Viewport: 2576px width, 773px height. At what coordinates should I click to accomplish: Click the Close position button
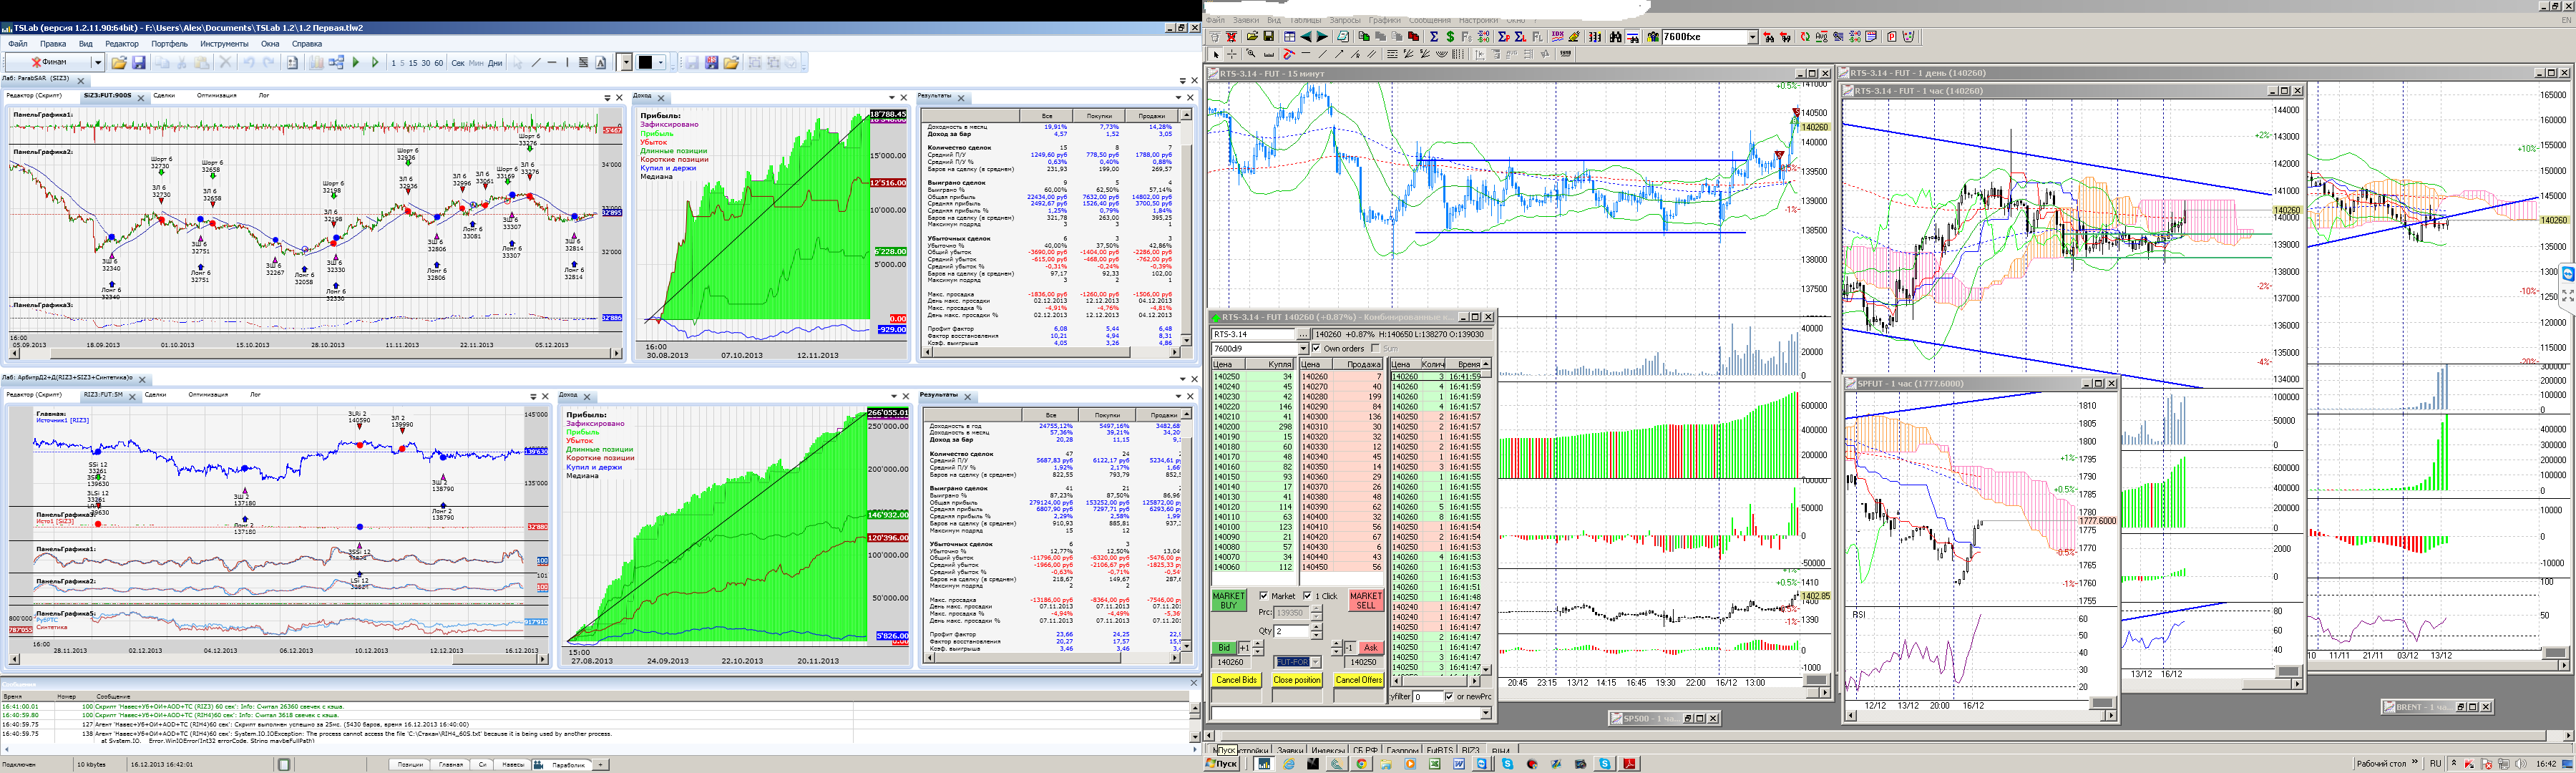point(1297,680)
